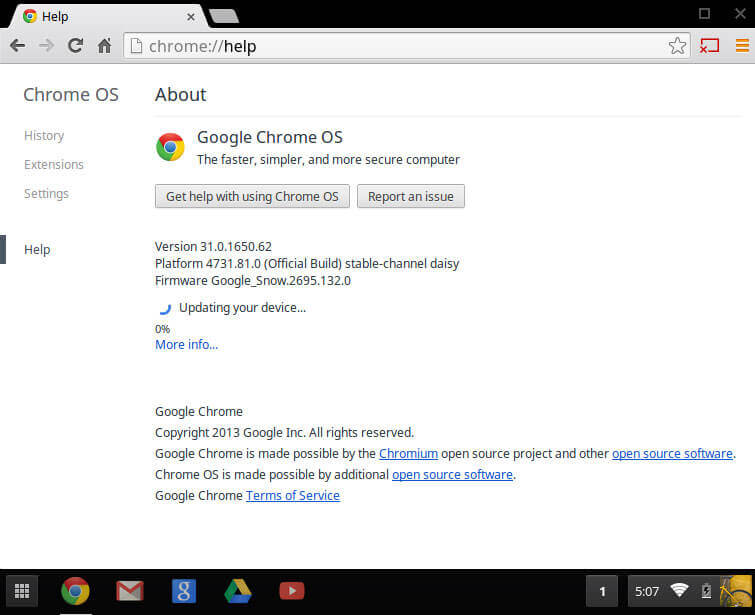Go back with the browser back arrow
This screenshot has height=615, width=755.
point(18,46)
